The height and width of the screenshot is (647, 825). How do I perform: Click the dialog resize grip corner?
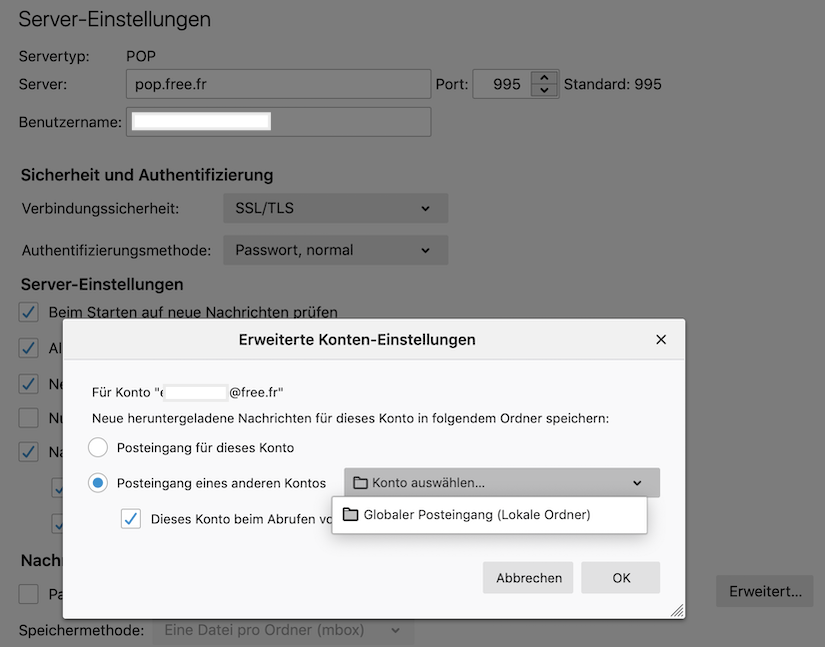tap(677, 610)
